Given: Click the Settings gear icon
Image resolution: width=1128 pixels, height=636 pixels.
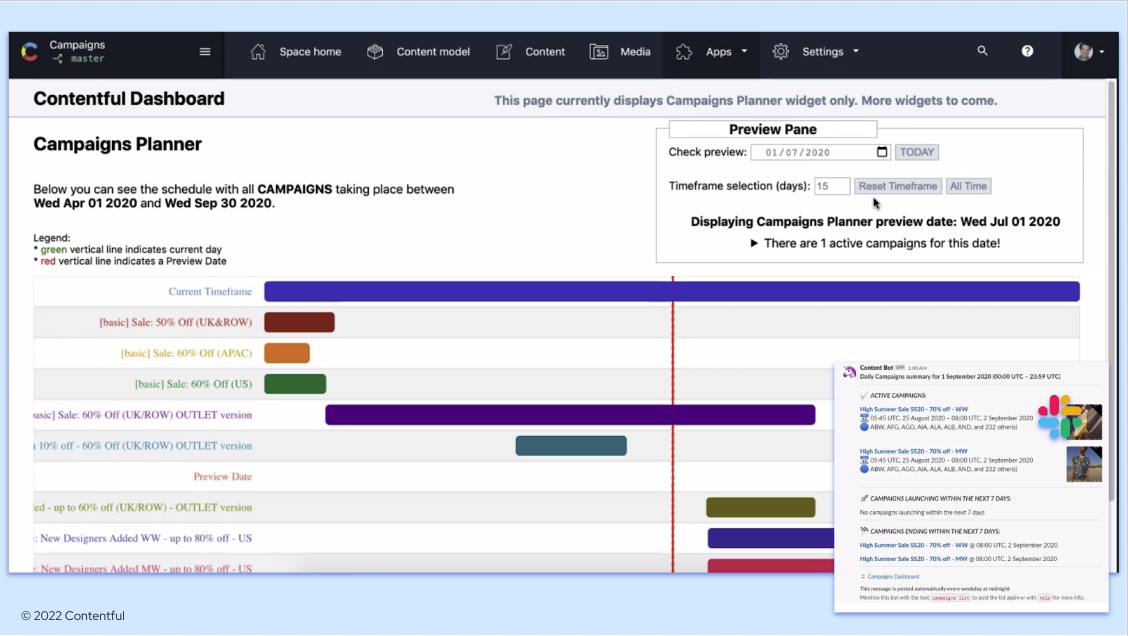Looking at the screenshot, I should pos(781,52).
